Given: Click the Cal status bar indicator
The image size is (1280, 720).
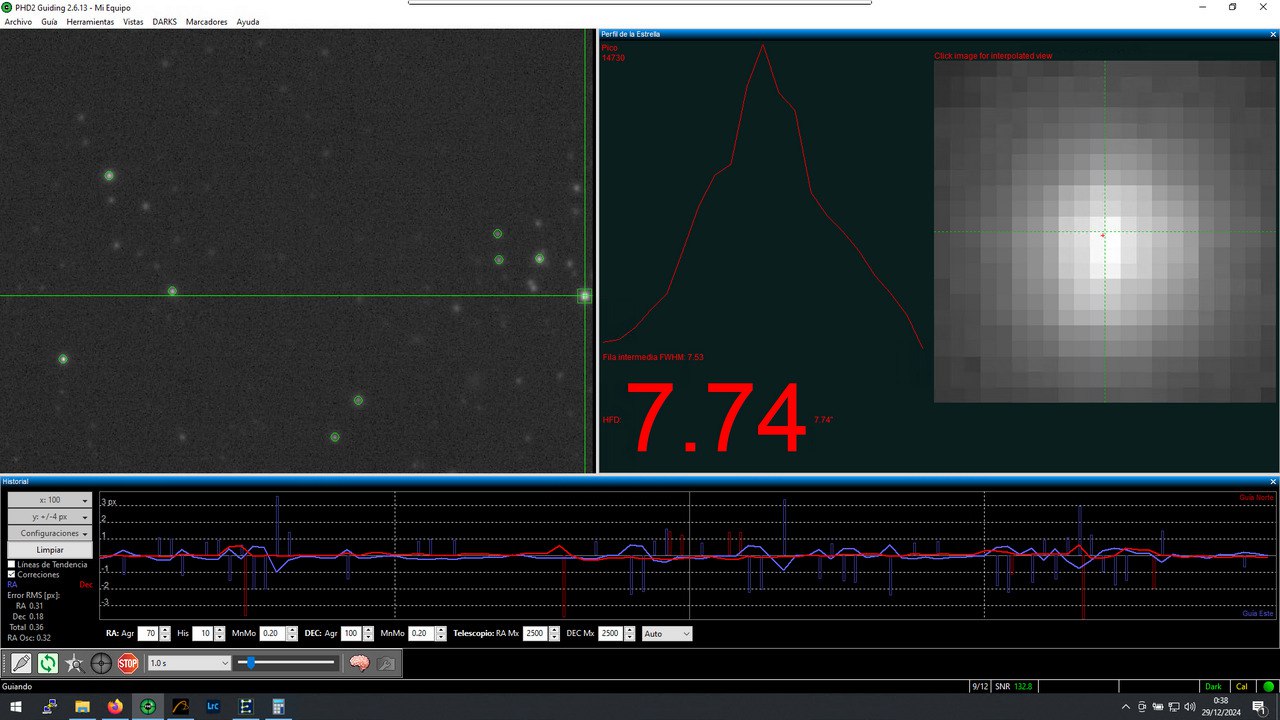Looking at the screenshot, I should point(1242,687).
